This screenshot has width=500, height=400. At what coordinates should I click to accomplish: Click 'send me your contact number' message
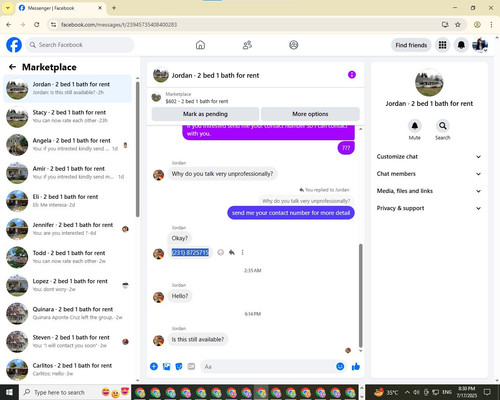pos(291,213)
